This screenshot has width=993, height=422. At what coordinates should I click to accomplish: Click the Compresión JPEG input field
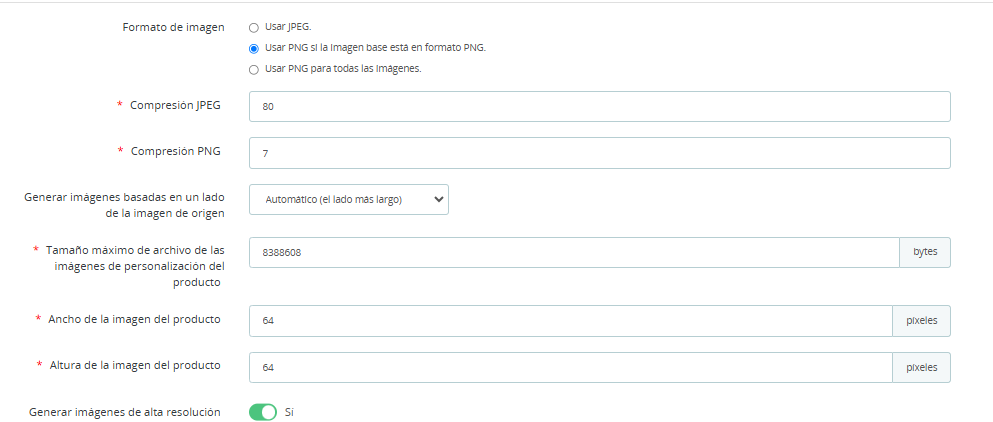[599, 107]
